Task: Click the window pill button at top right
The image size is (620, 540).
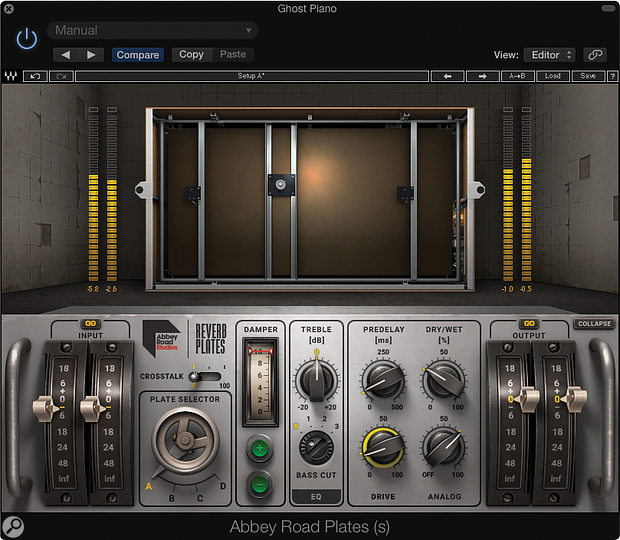Action: coord(608,8)
